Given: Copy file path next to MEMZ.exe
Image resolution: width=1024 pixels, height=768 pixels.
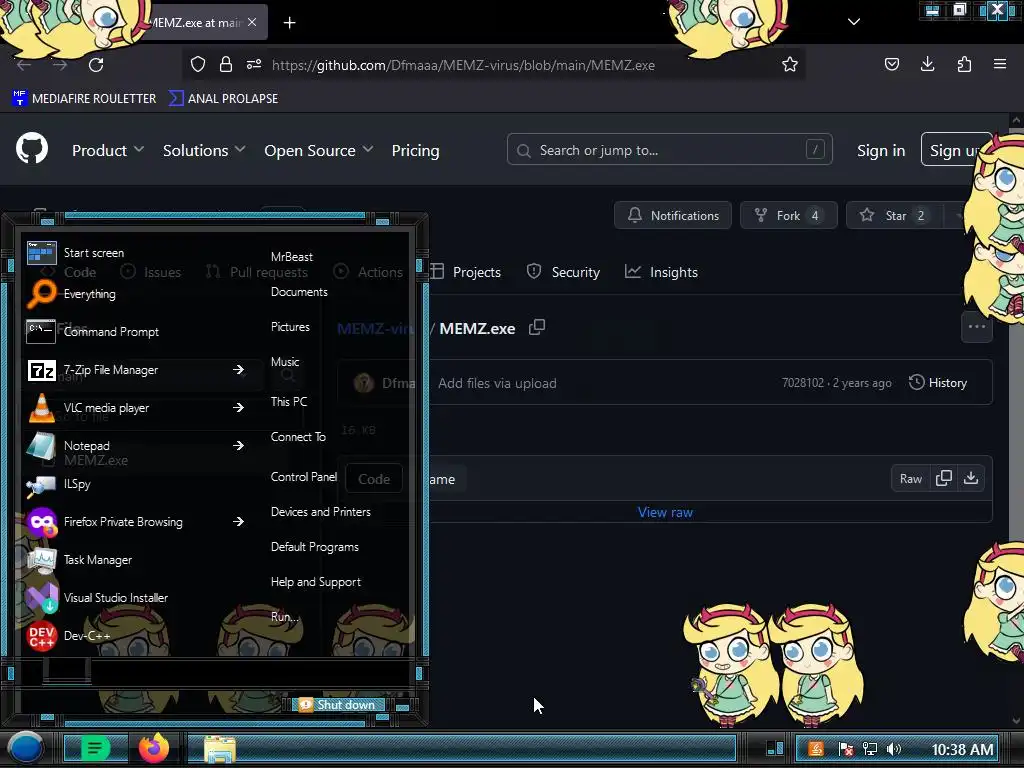Looking at the screenshot, I should [x=537, y=327].
